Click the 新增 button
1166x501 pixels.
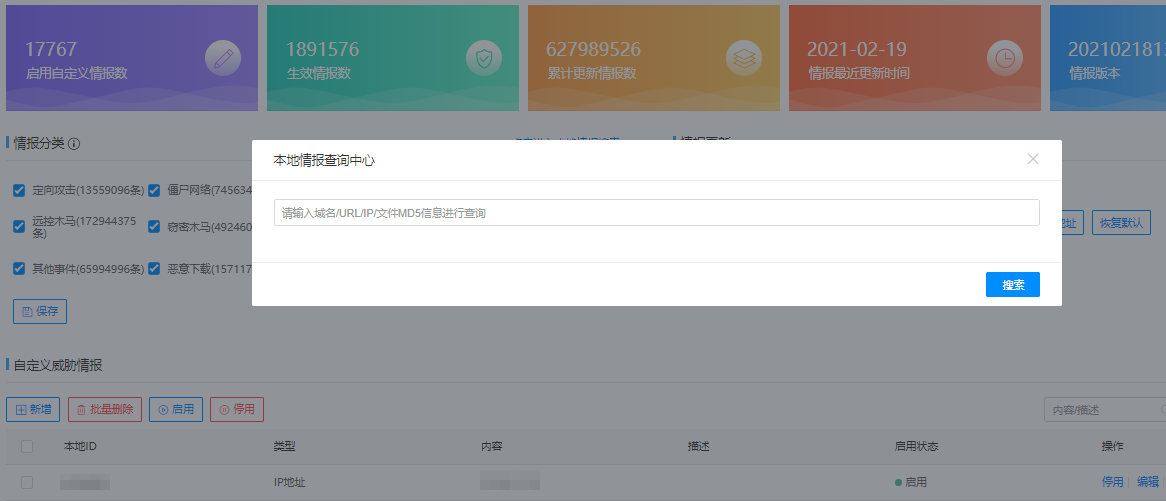33,410
